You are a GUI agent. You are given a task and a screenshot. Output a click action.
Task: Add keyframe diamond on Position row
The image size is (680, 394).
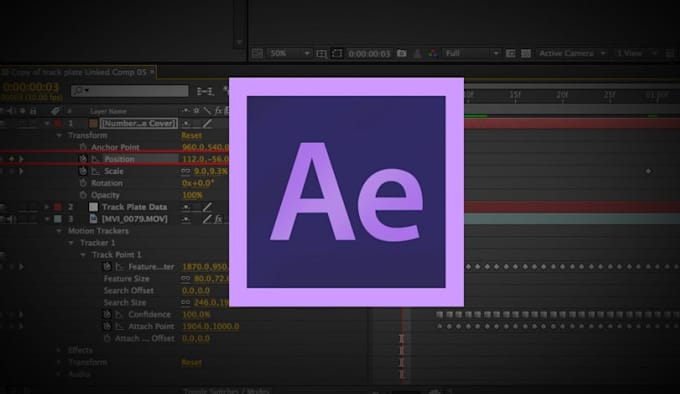pyautogui.click(x=12, y=159)
